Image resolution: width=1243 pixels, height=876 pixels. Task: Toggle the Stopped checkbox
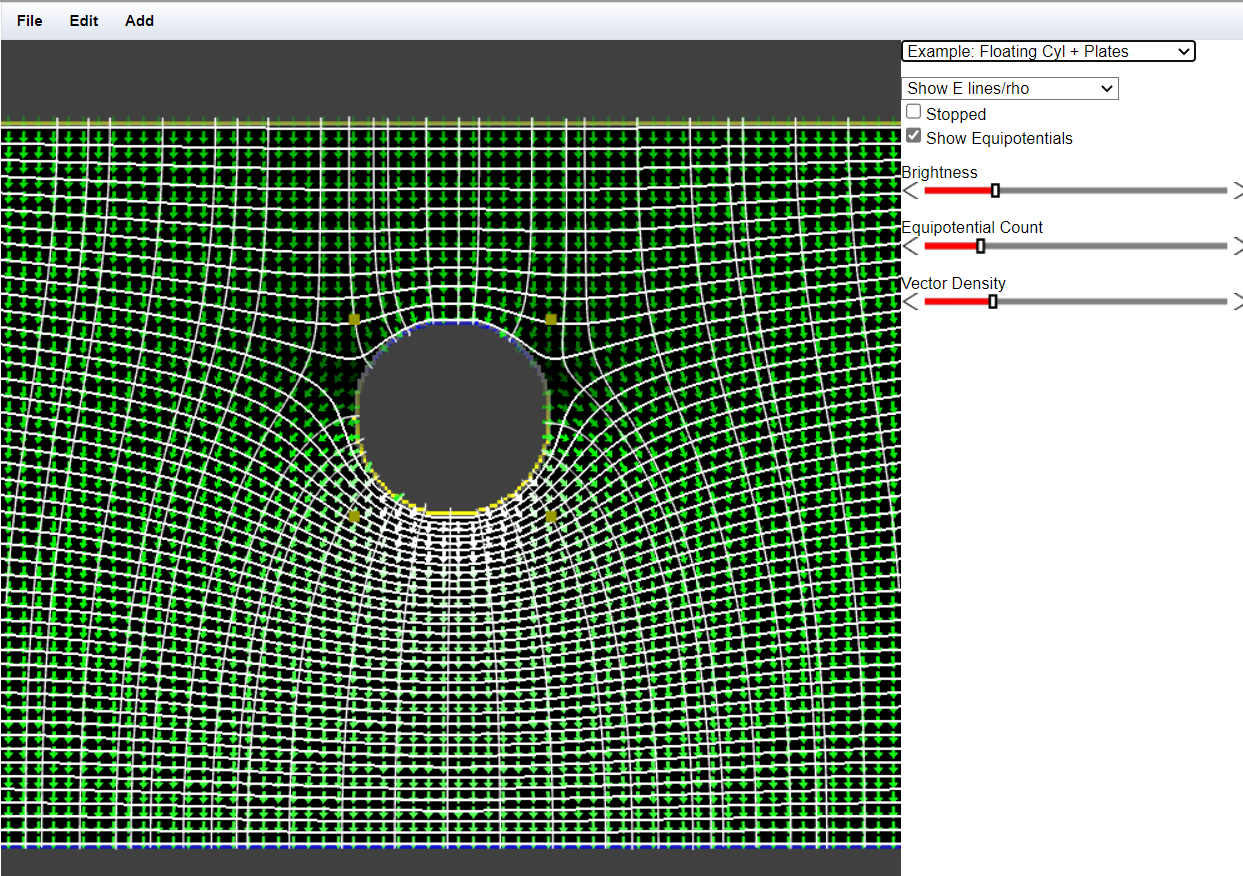[914, 112]
